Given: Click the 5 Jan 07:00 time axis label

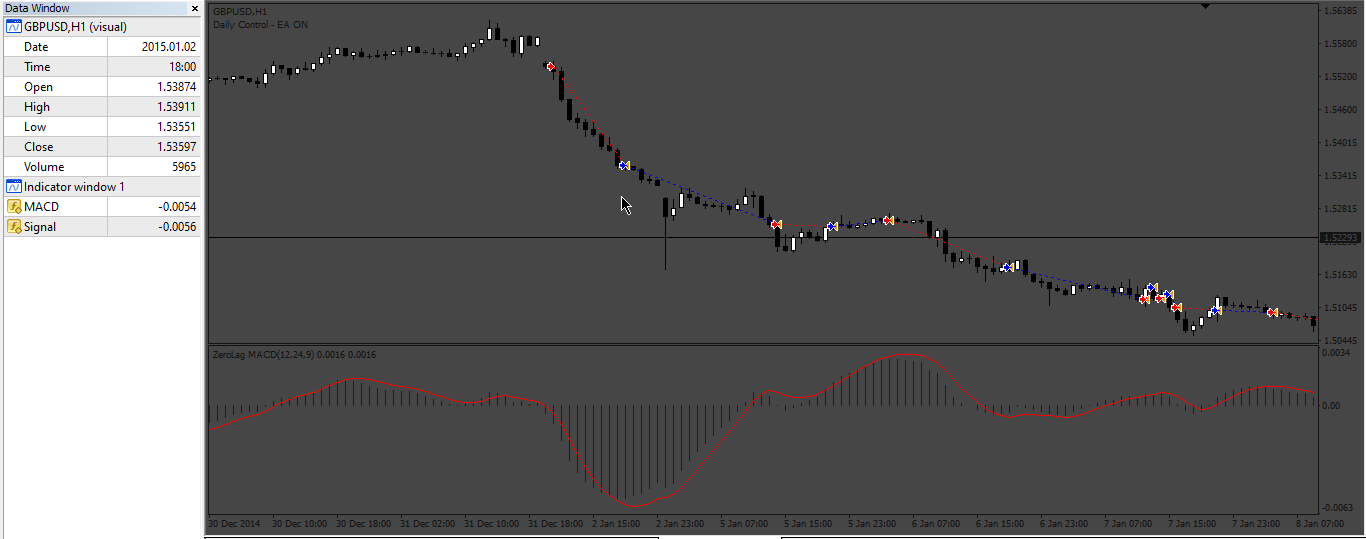Looking at the screenshot, I should pos(745,524).
